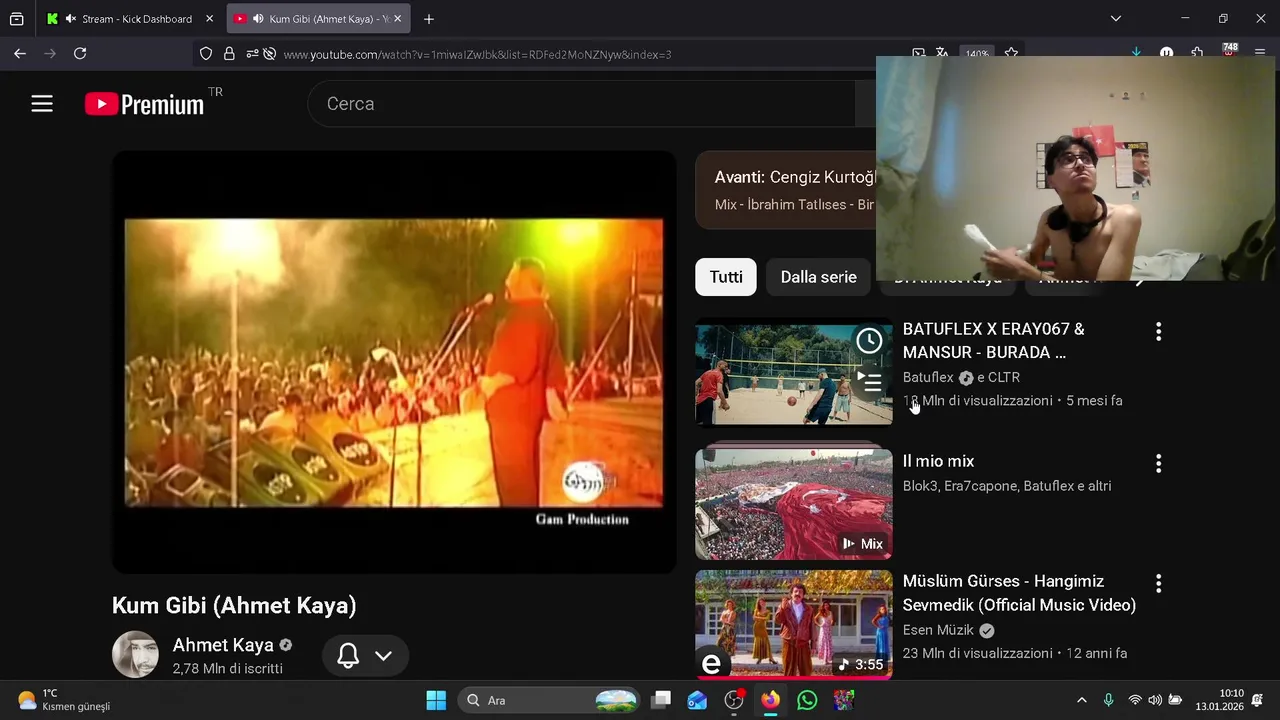The width and height of the screenshot is (1280, 720).
Task: Open Firefox application menu
Action: click(x=1259, y=54)
